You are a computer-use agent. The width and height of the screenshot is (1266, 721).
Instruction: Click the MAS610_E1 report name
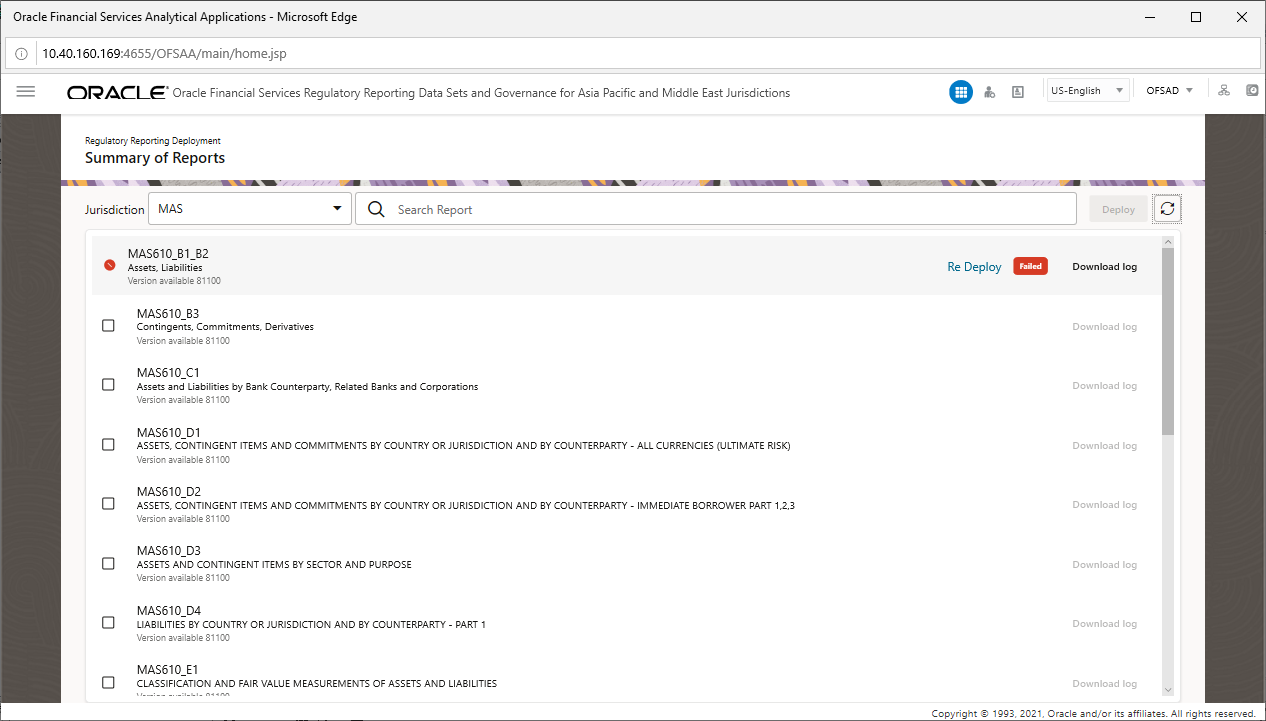[167, 670]
